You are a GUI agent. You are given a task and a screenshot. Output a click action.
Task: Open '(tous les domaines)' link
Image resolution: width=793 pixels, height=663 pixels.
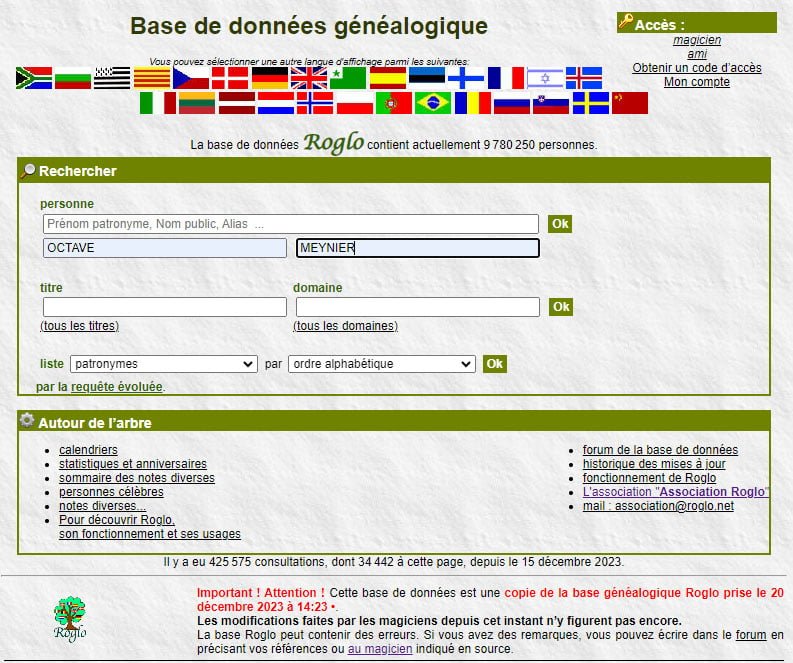(x=345, y=326)
